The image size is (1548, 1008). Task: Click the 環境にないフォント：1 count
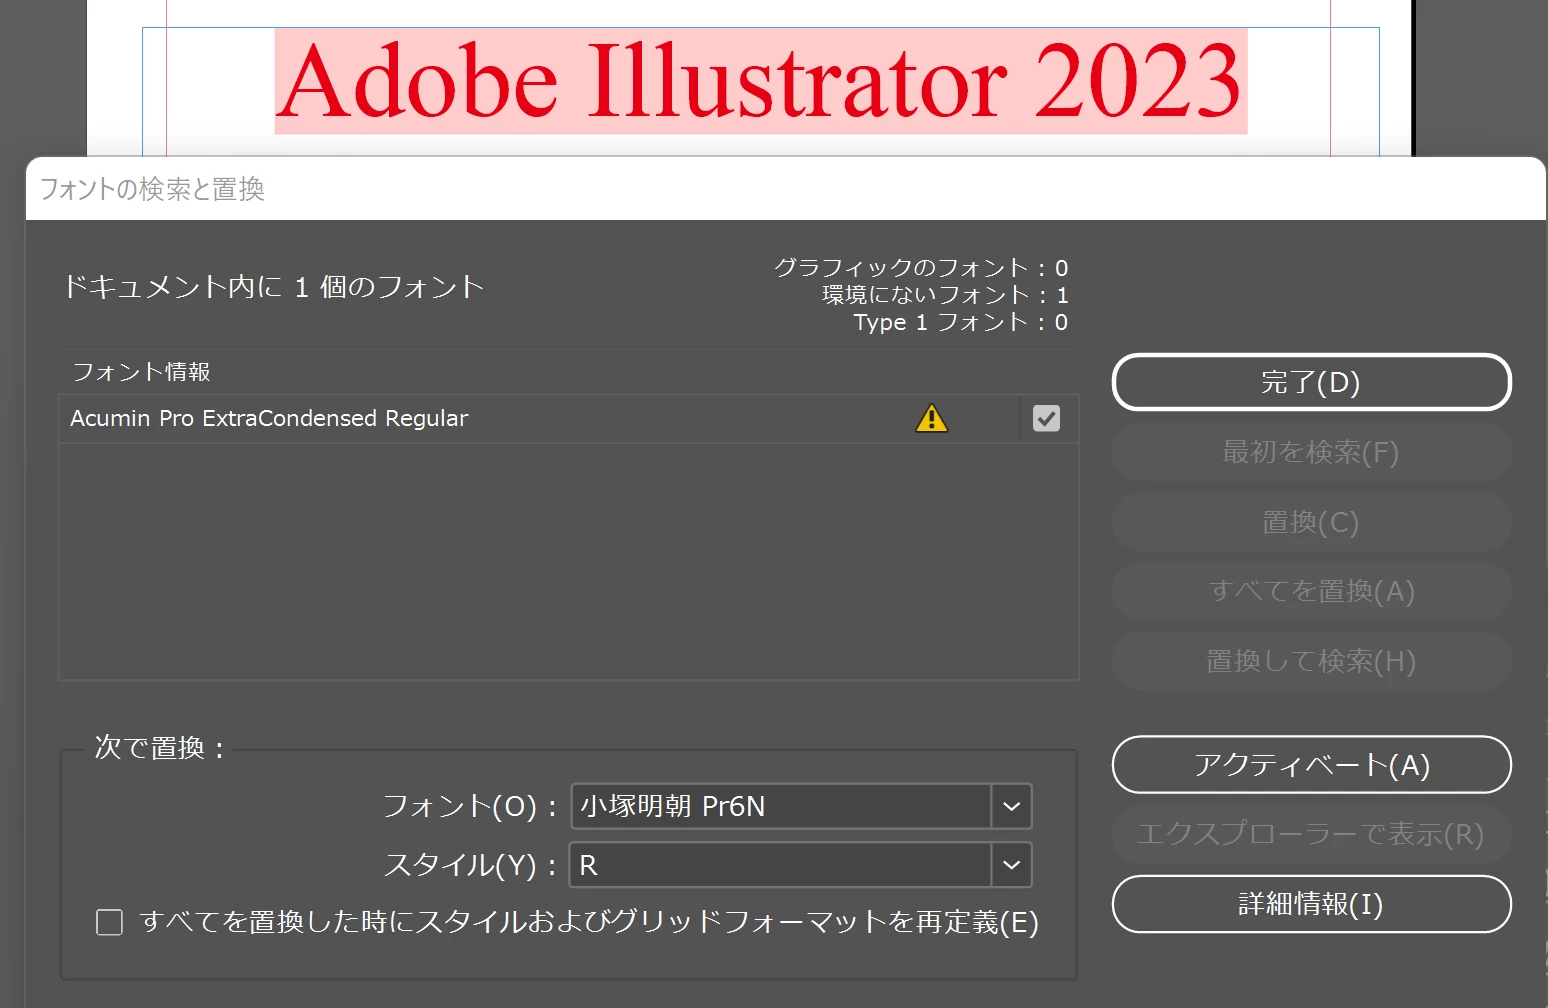[945, 295]
